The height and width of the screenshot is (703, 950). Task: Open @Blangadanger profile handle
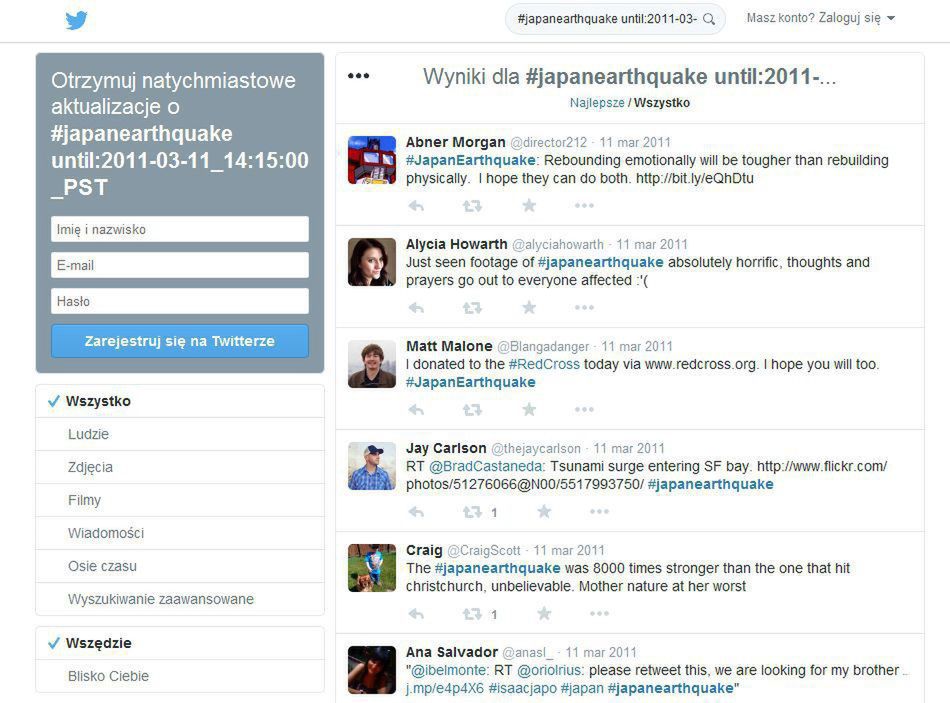(x=543, y=346)
